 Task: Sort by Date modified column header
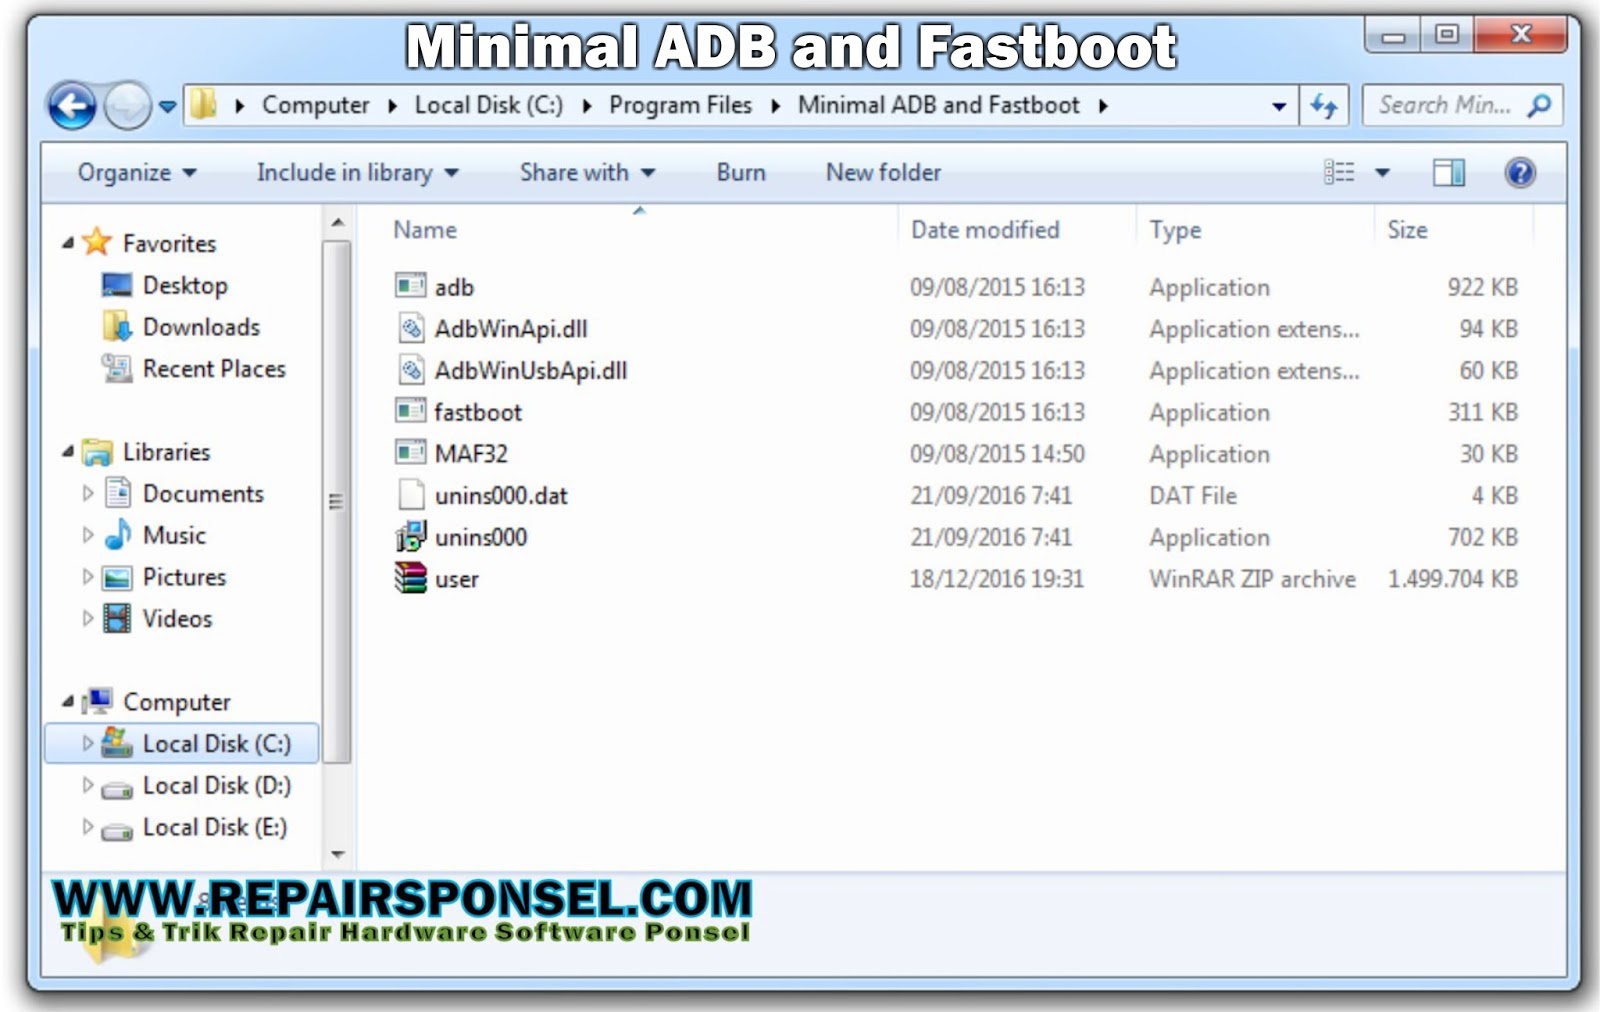coord(985,230)
